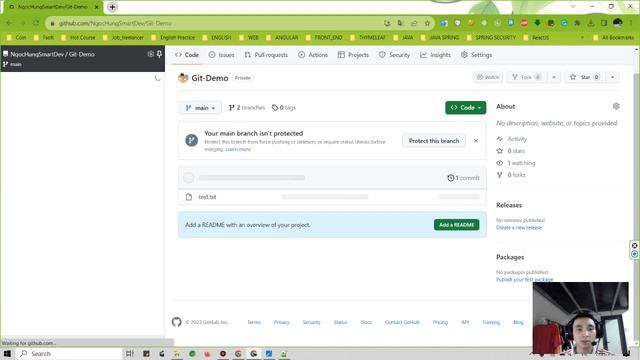Viewport: 640px width, 360px height.
Task: Open the Issues tab
Action: coord(222,55)
